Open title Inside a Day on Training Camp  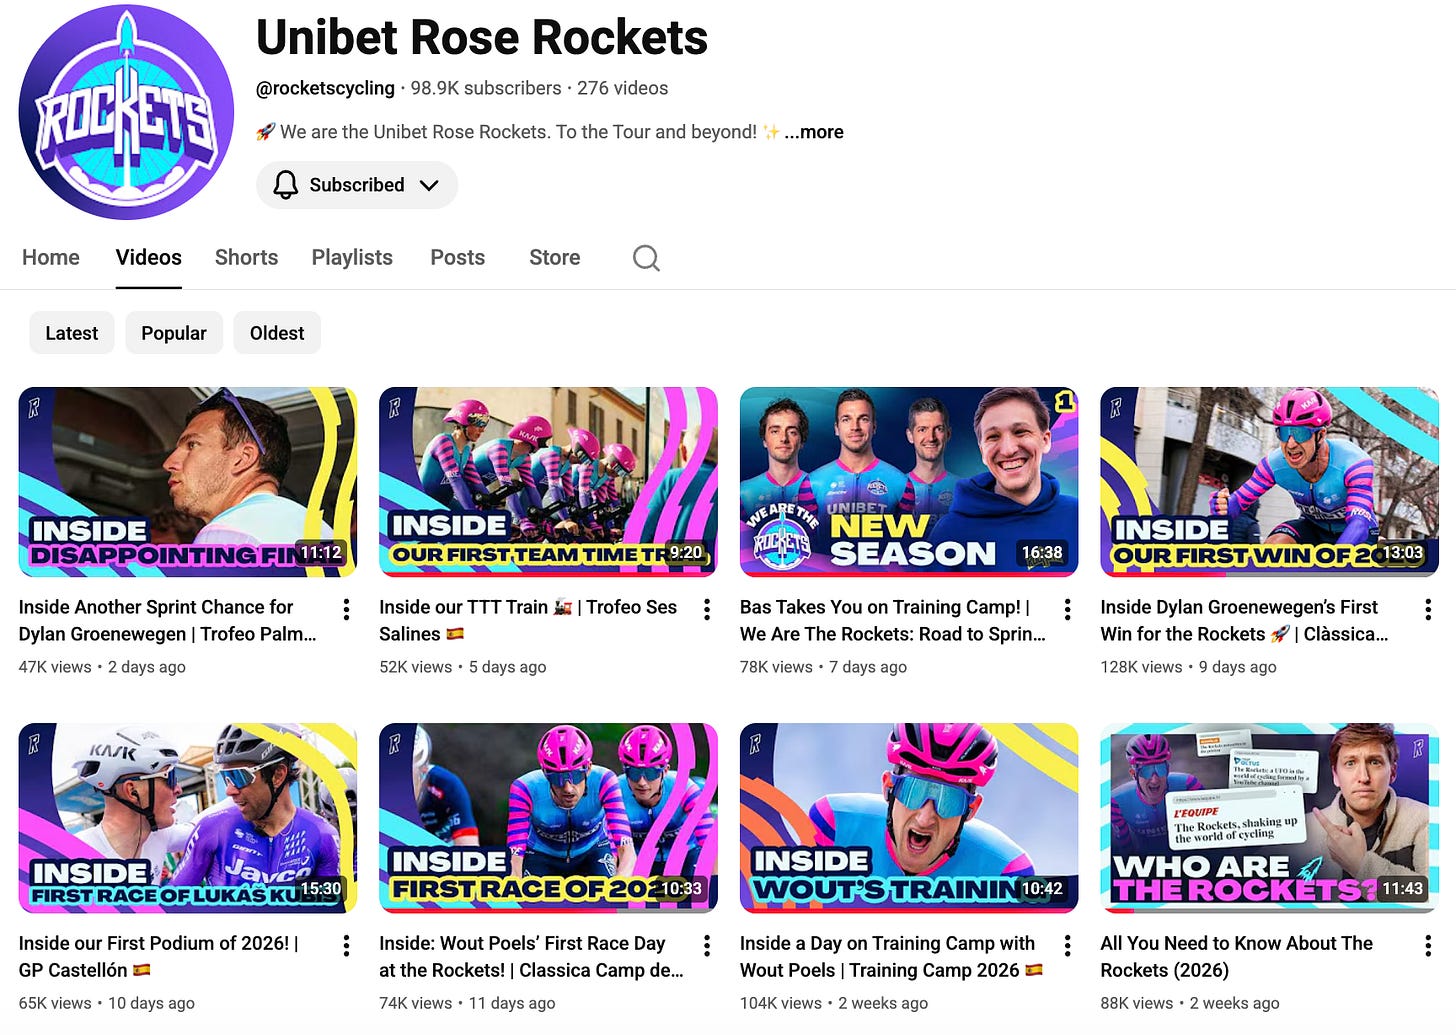(x=891, y=956)
